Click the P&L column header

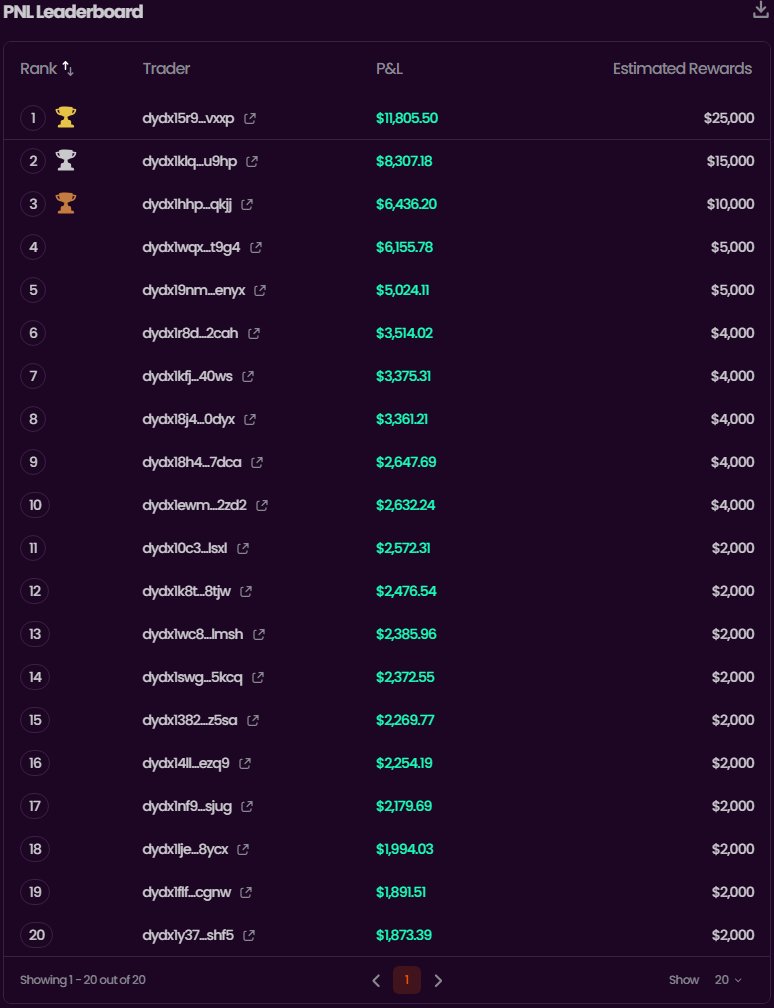pyautogui.click(x=389, y=69)
